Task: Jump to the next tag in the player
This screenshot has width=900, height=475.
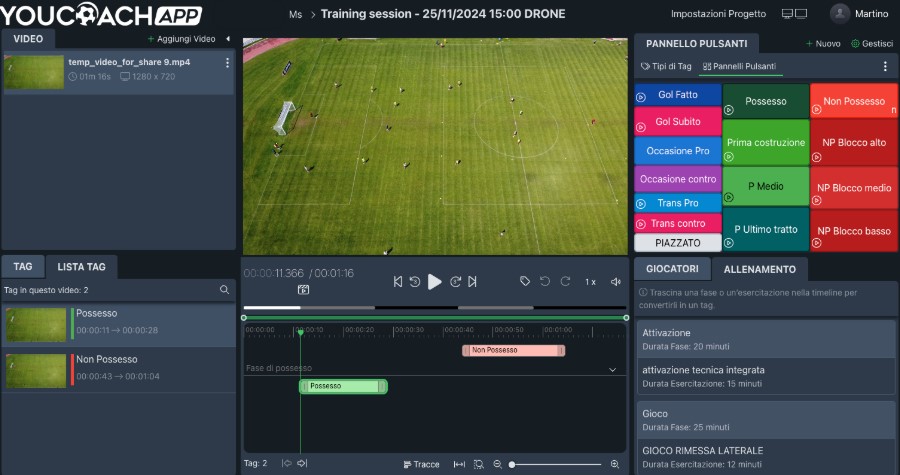Action: click(472, 282)
